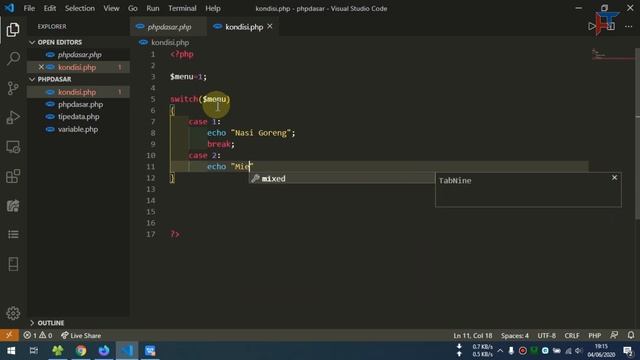The image size is (640, 360).
Task: Click the editor minimap
Action: click(x=611, y=55)
